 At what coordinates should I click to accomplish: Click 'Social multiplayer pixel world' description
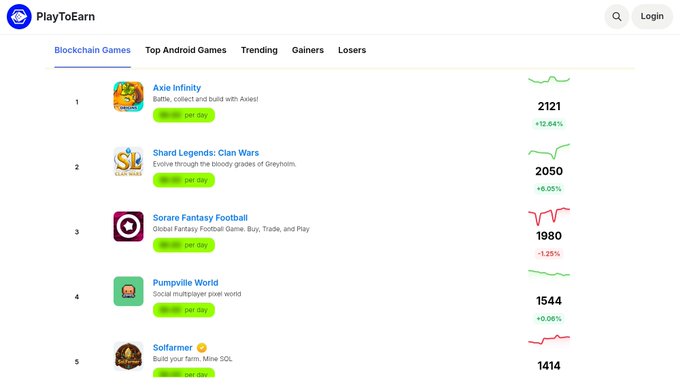(197, 294)
